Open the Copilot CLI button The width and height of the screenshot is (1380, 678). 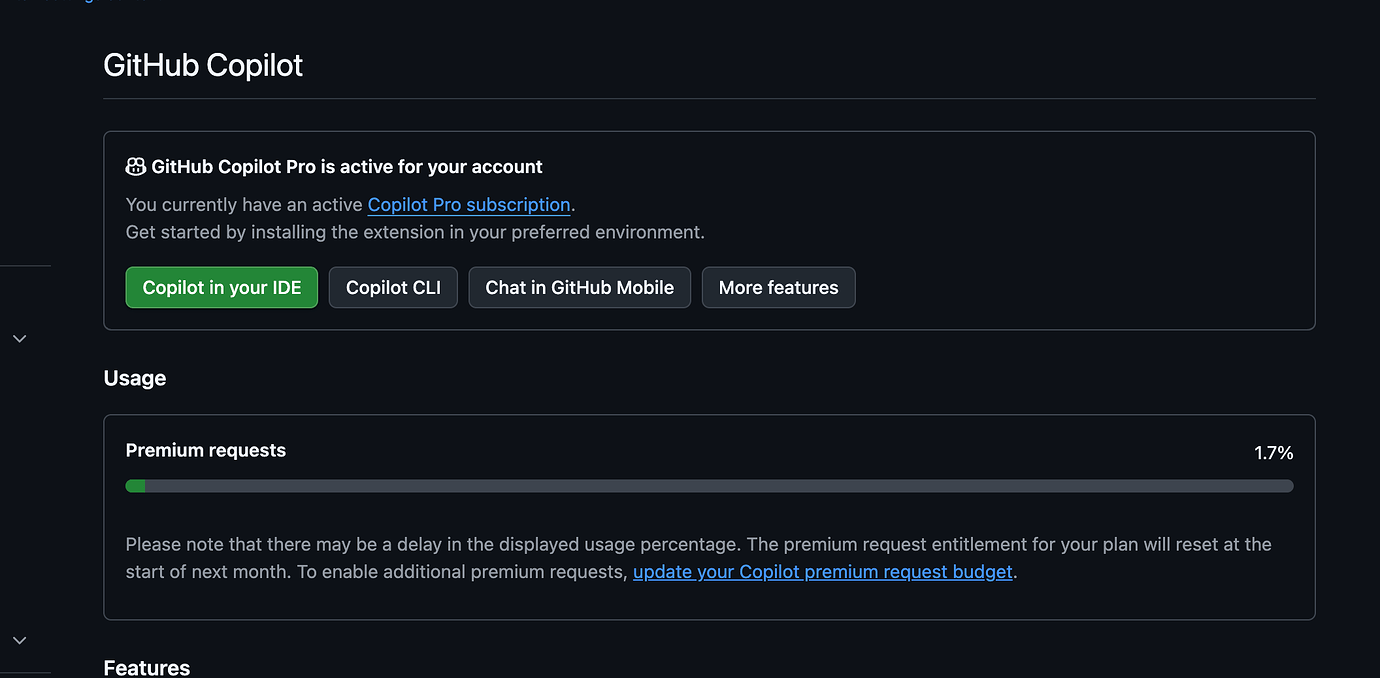tap(393, 287)
